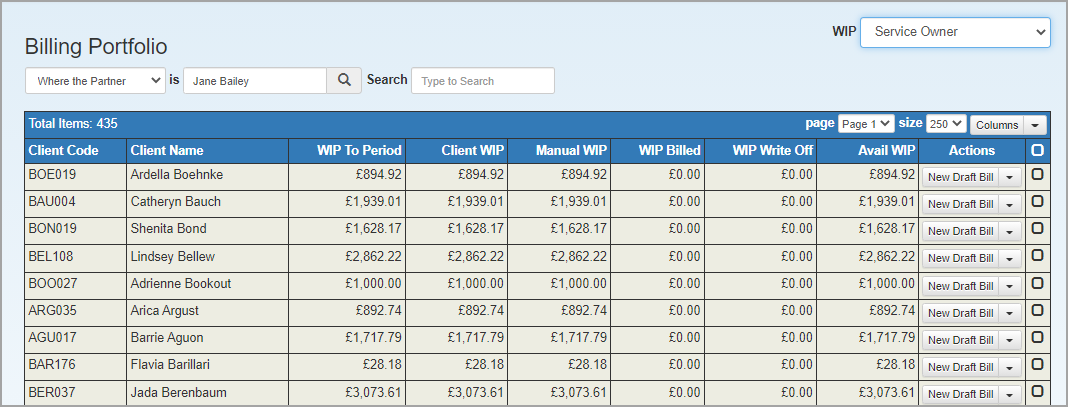Screen dimensions: 1068x407
Task: Check the box for client BOE019
Action: 1037,174
